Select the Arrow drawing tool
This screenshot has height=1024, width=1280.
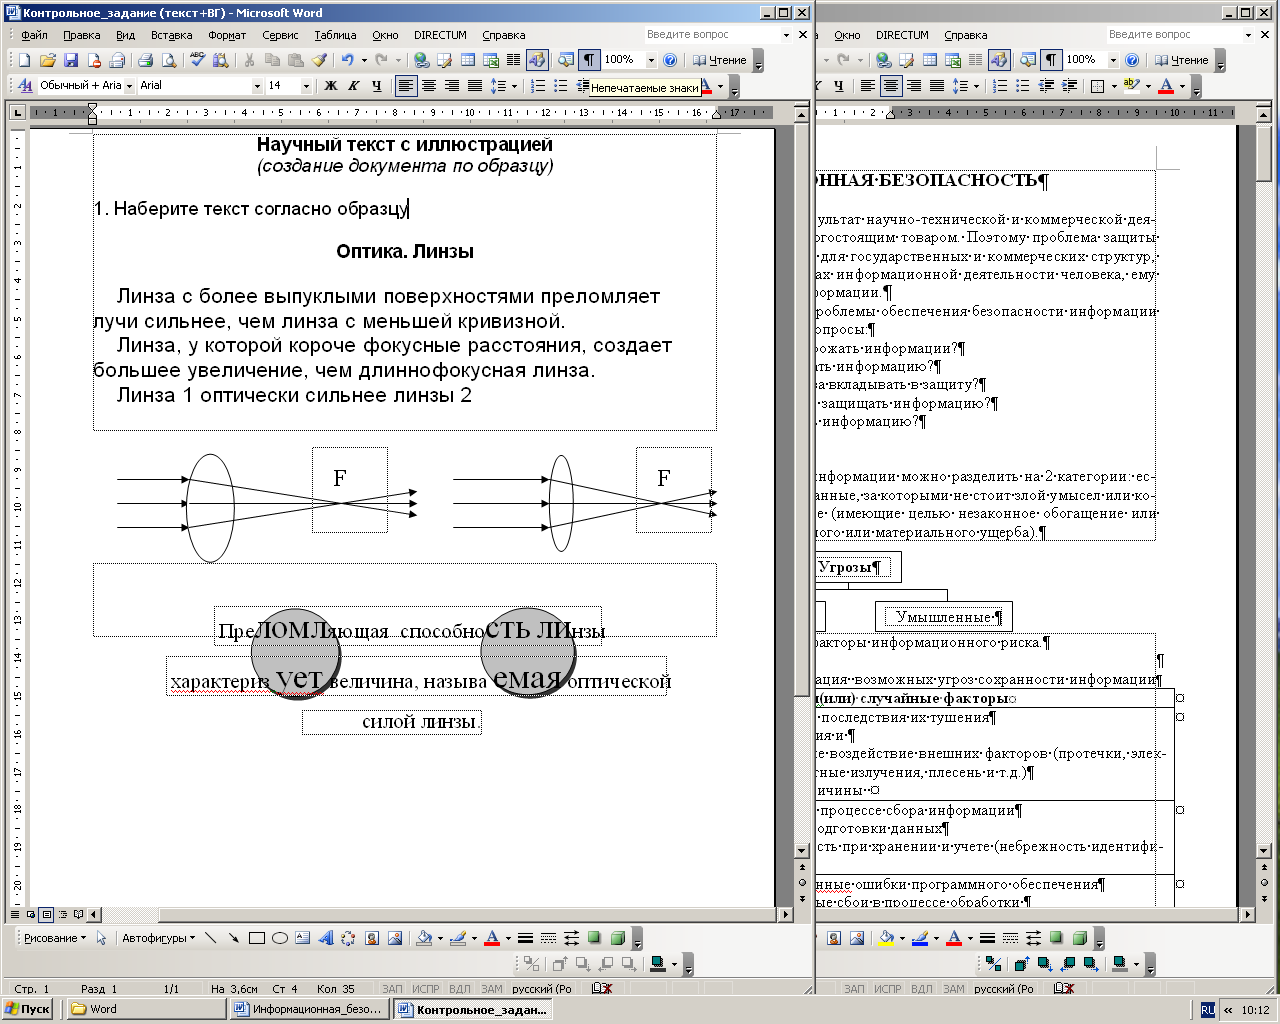click(233, 938)
